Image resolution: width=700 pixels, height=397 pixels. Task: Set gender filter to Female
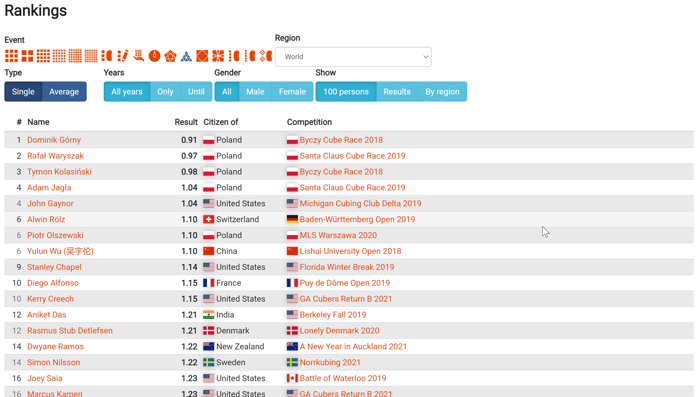coord(292,92)
